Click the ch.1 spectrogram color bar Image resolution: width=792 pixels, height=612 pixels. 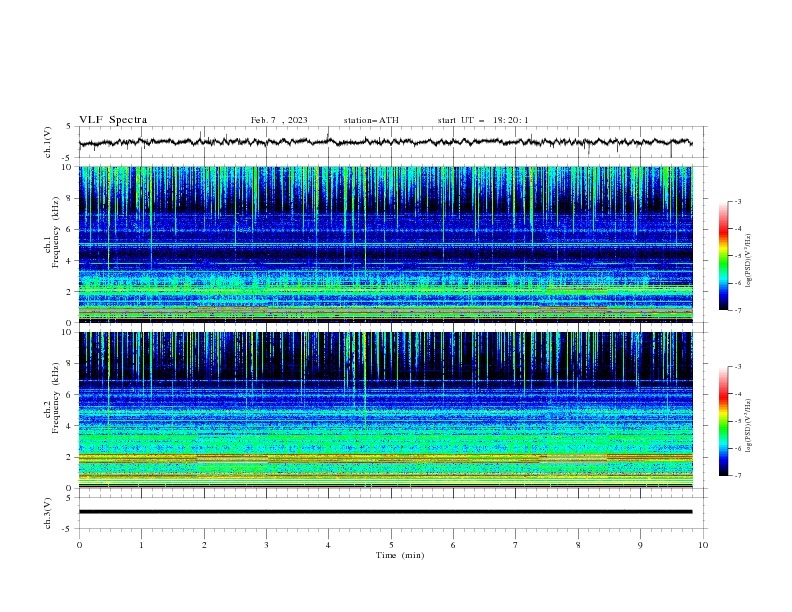(x=723, y=256)
